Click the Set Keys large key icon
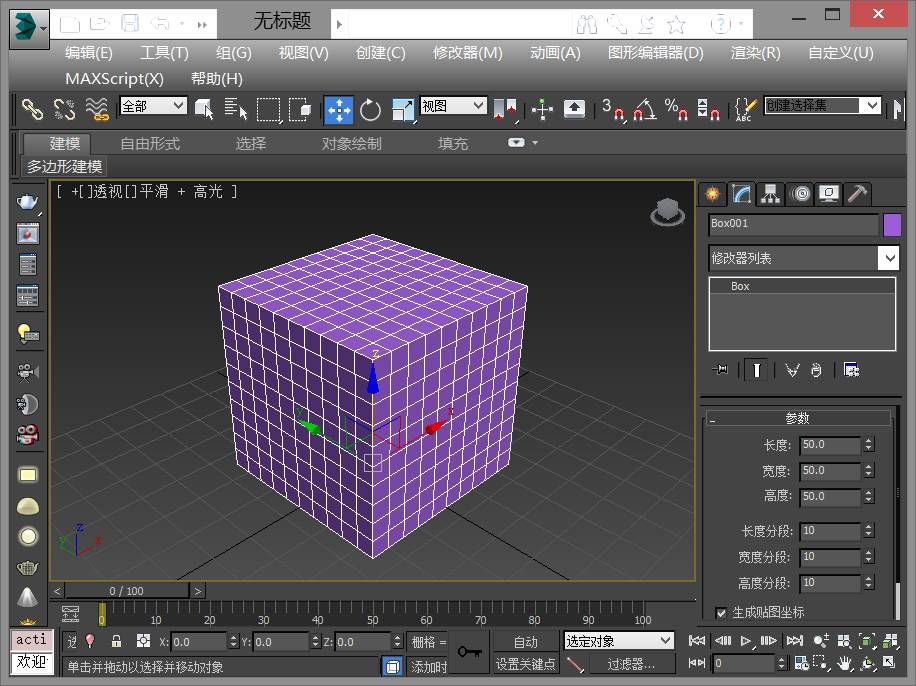916x686 pixels. 470,652
